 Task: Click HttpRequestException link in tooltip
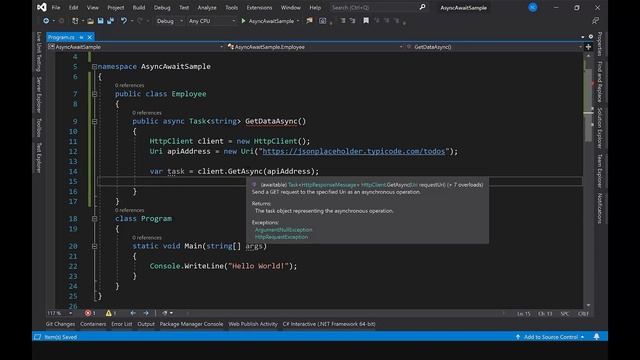(x=281, y=237)
